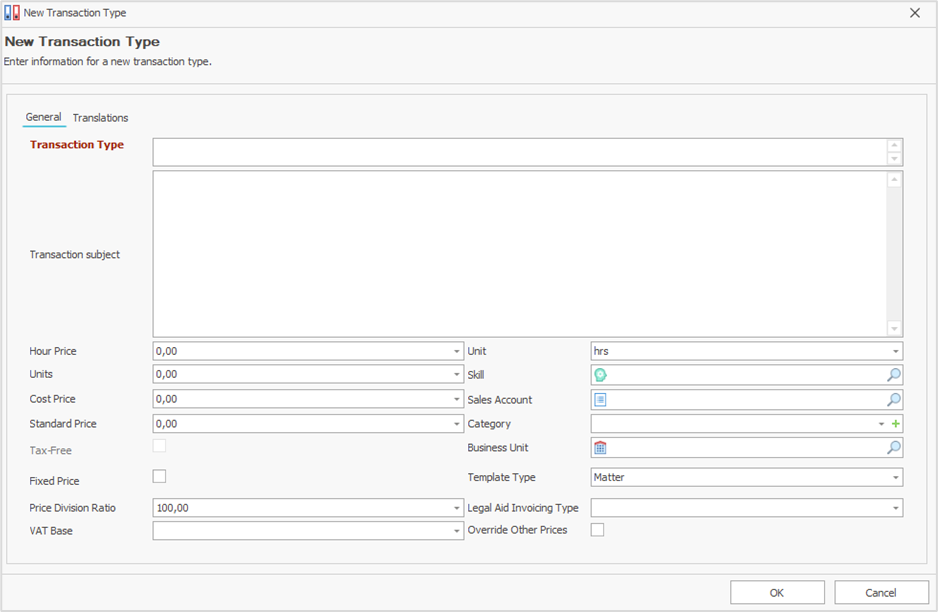Click the Sales Account search magnifier icon

tap(893, 399)
